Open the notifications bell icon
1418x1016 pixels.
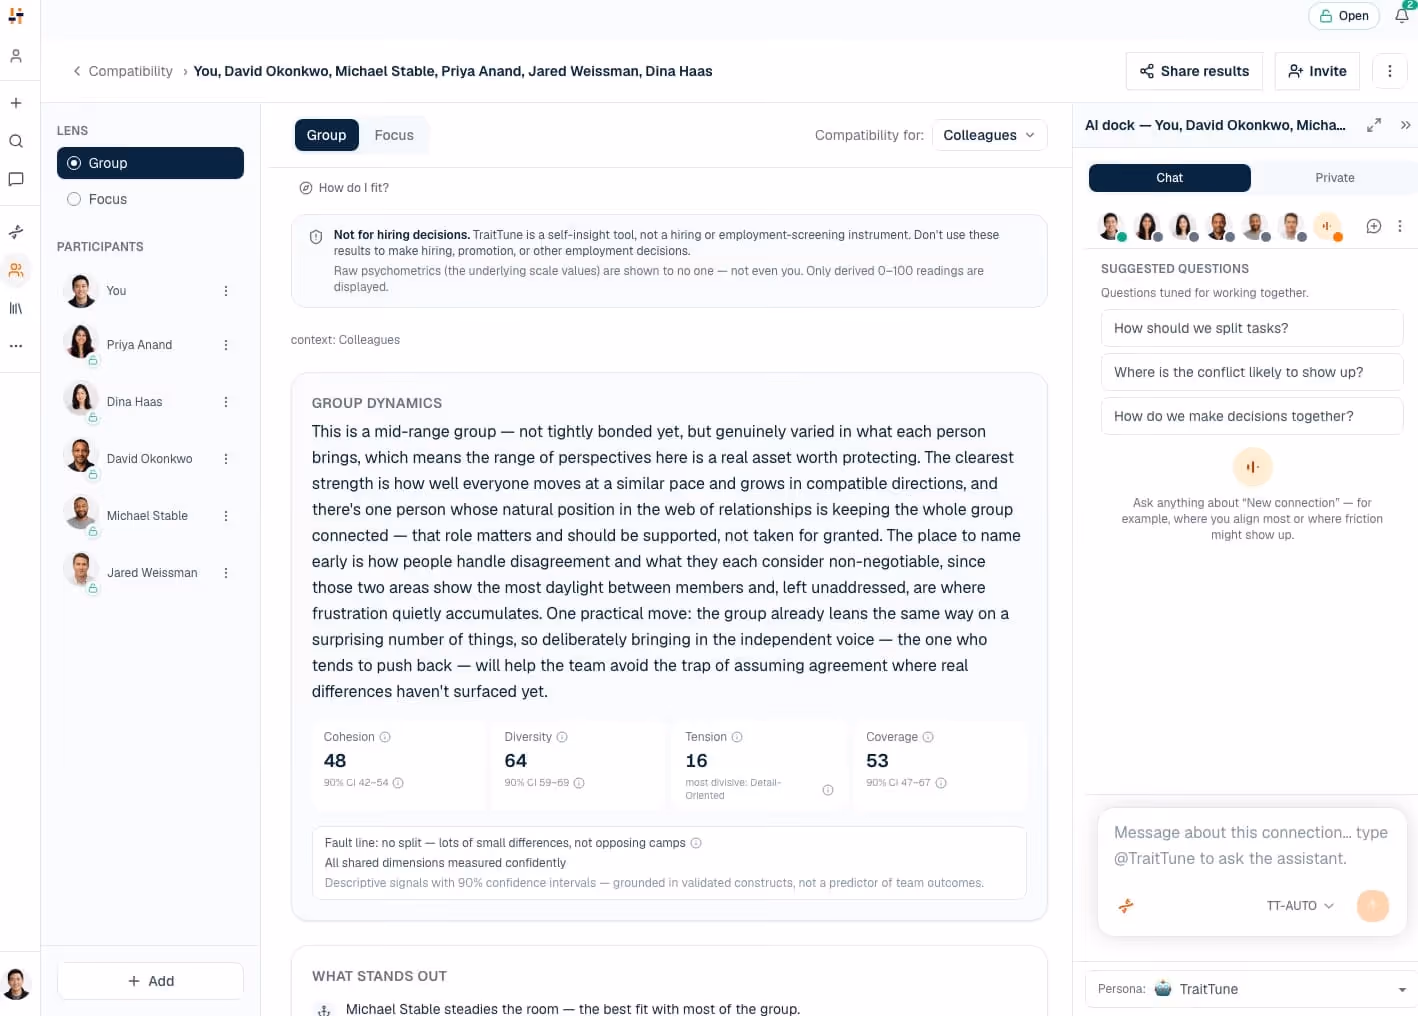pyautogui.click(x=1402, y=15)
